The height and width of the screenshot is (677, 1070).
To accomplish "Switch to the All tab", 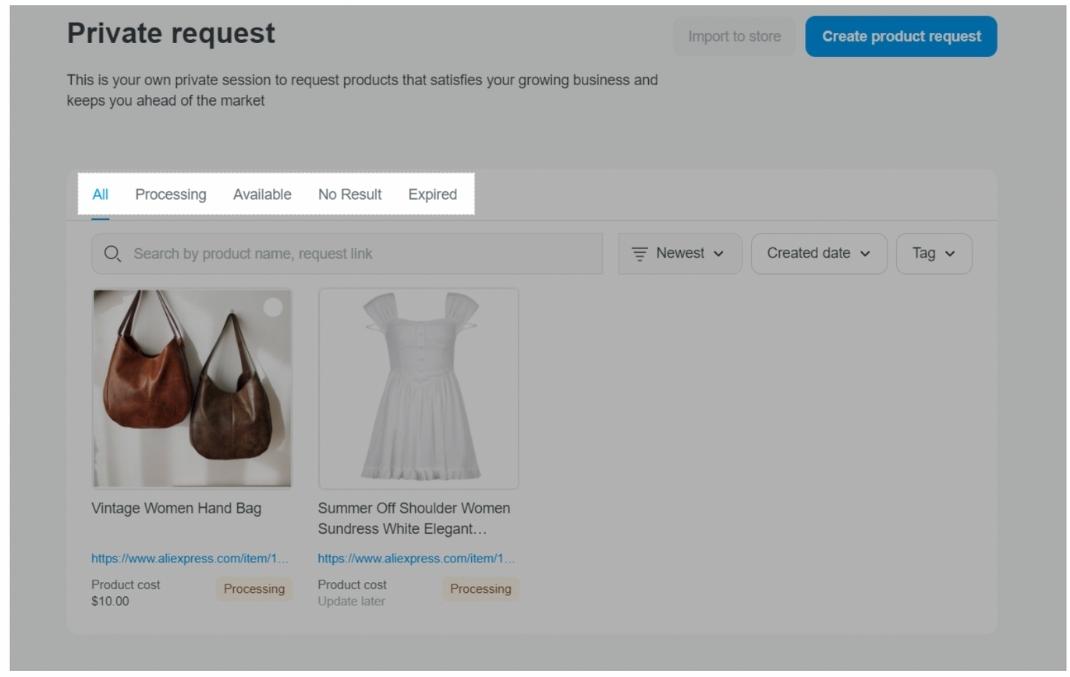I will point(100,195).
